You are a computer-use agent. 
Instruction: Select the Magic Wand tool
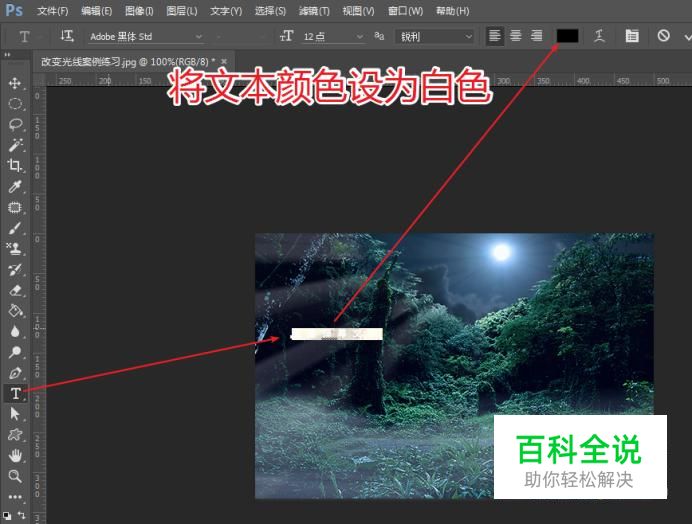click(15, 145)
